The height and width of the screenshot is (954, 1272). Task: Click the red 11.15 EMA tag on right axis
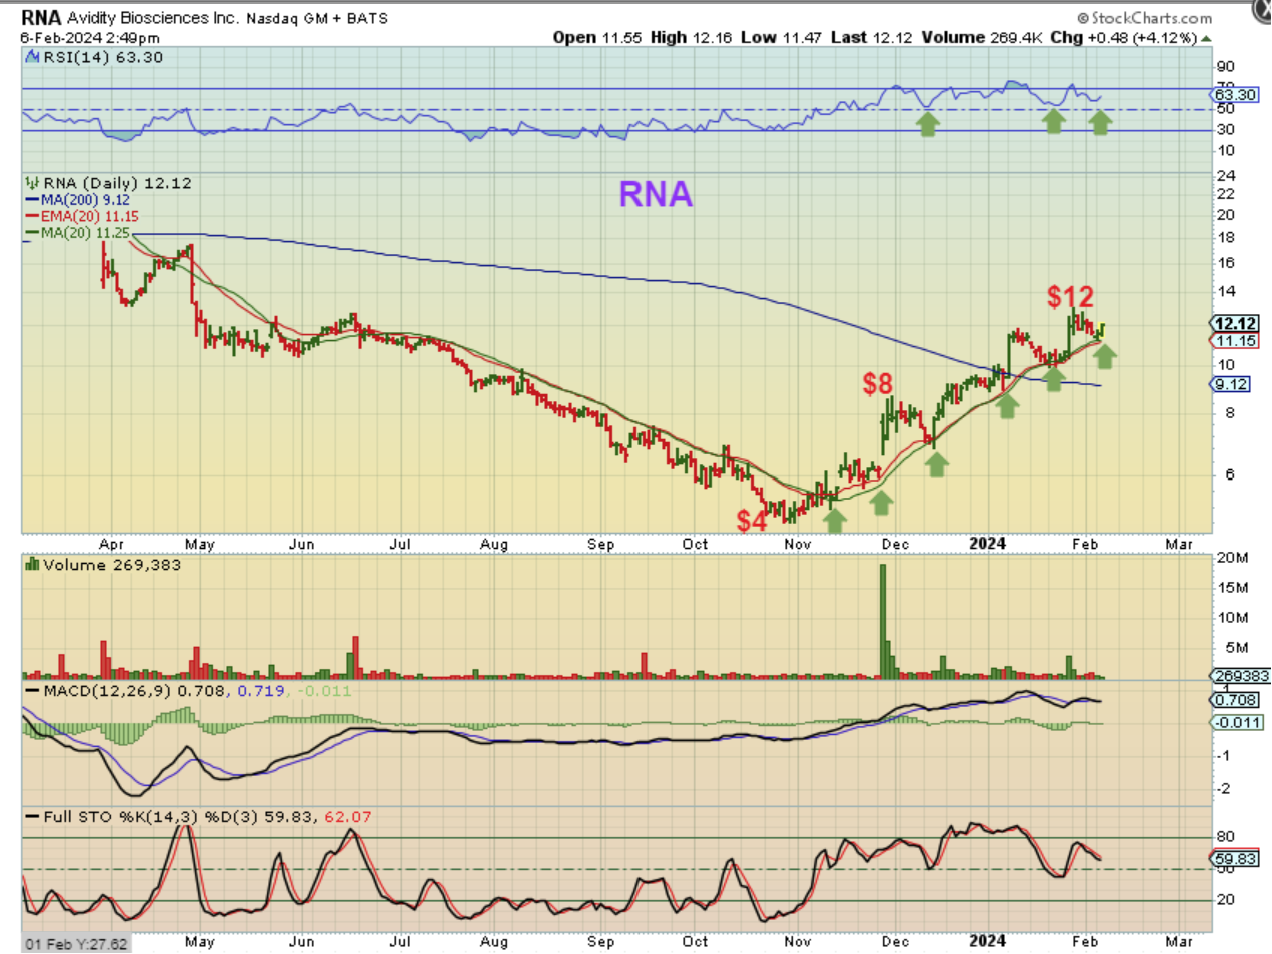1236,341
